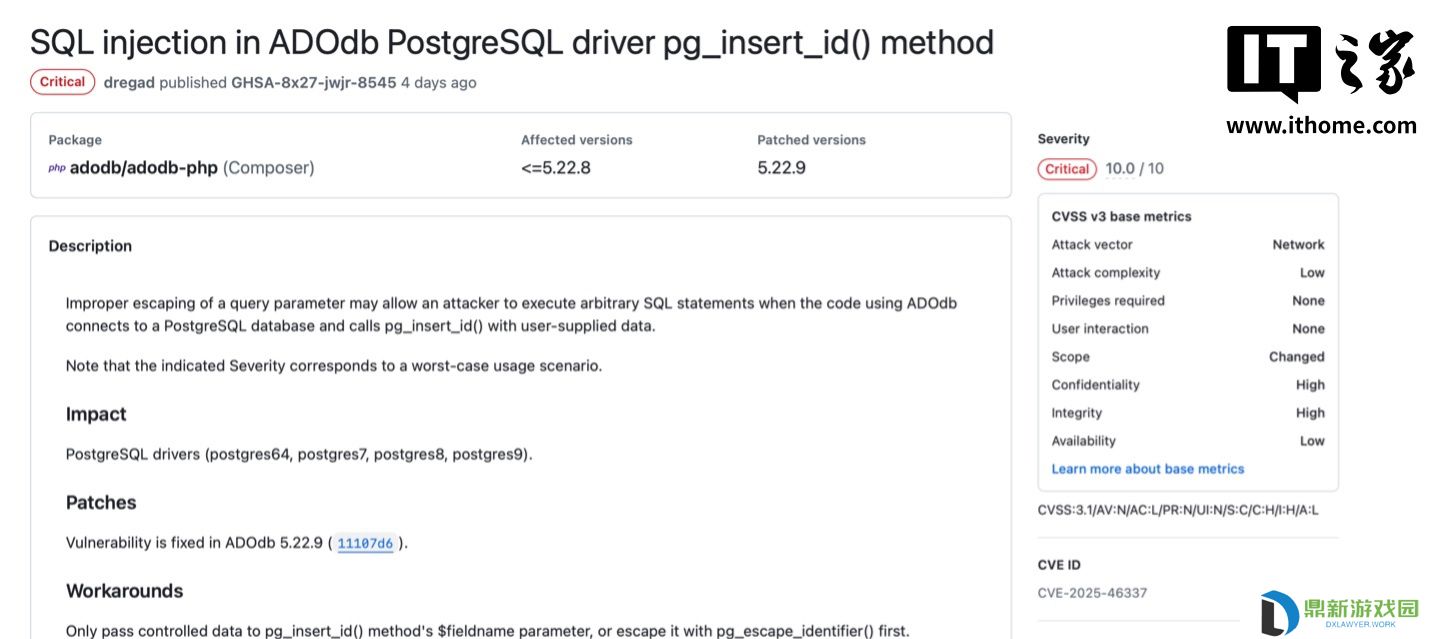Click the Scope Changed value
This screenshot has height=639, width=1440.
tap(1297, 356)
